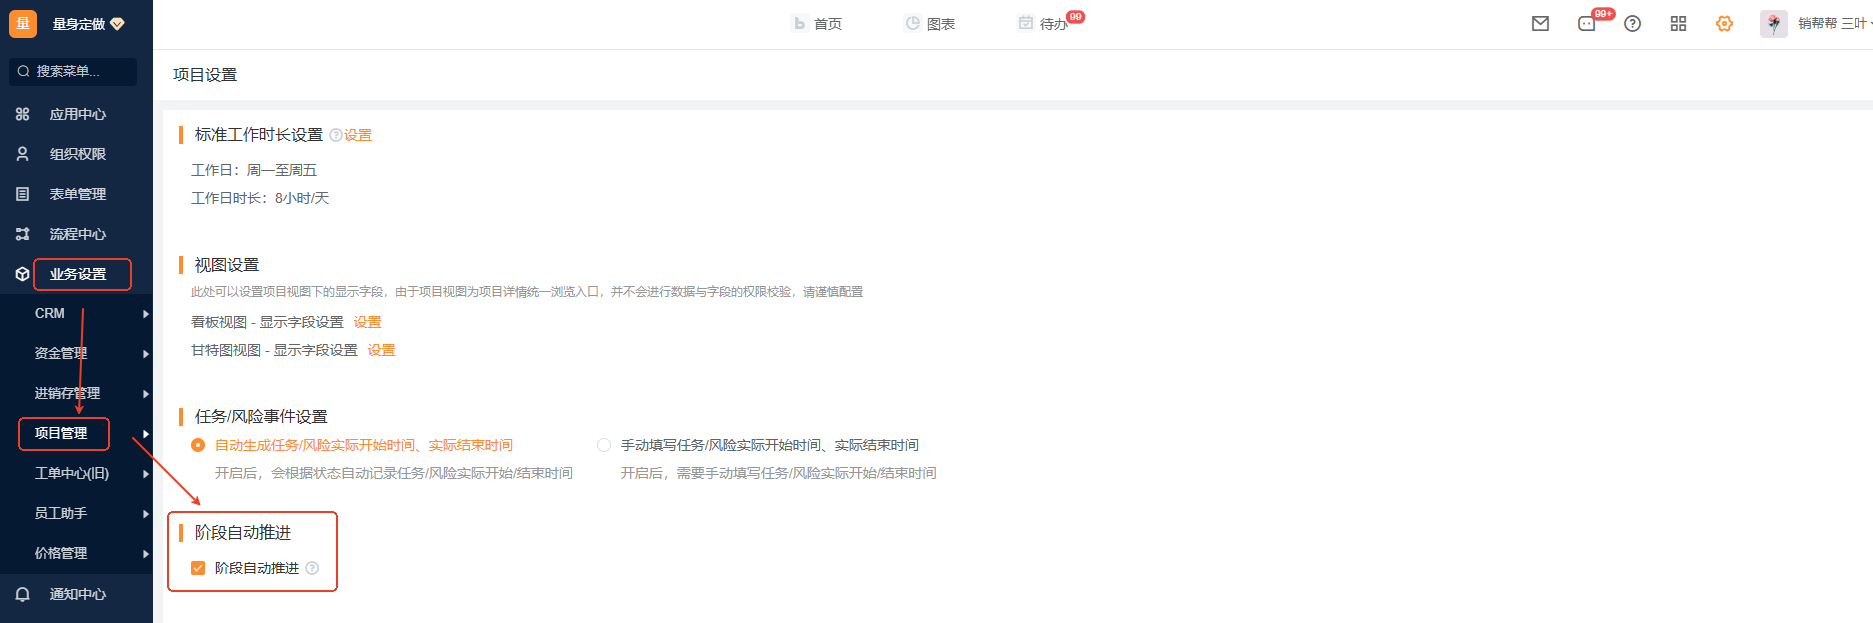Open 应用中心 in the sidebar
This screenshot has width=1873, height=623.
(76, 114)
